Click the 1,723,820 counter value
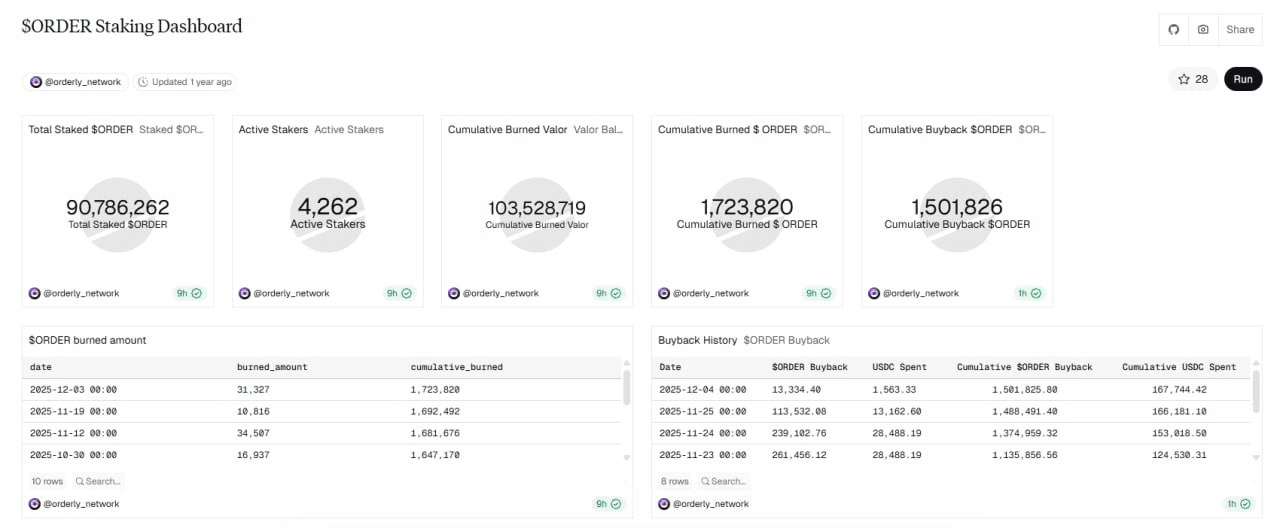The width and height of the screenshot is (1280, 528). [747, 207]
